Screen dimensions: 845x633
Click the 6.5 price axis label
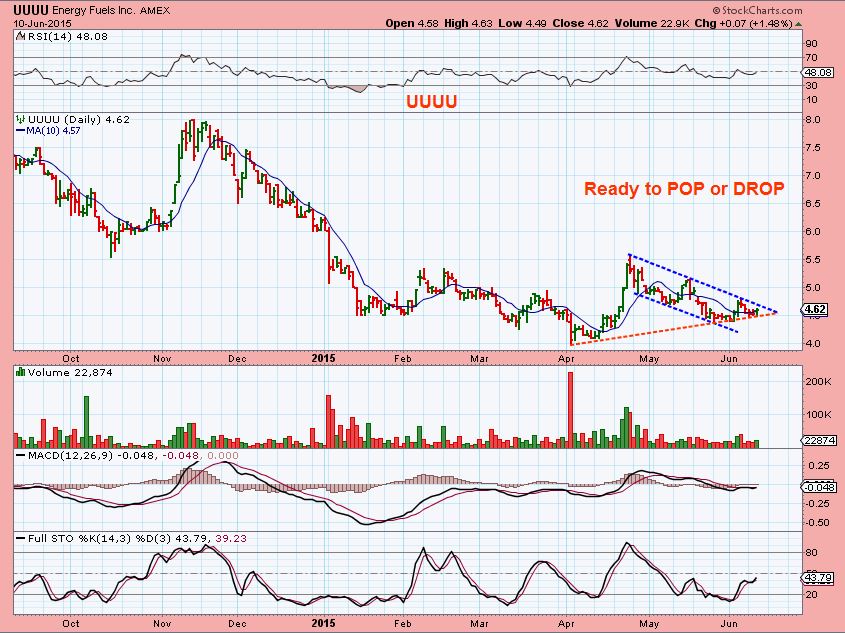(x=814, y=204)
